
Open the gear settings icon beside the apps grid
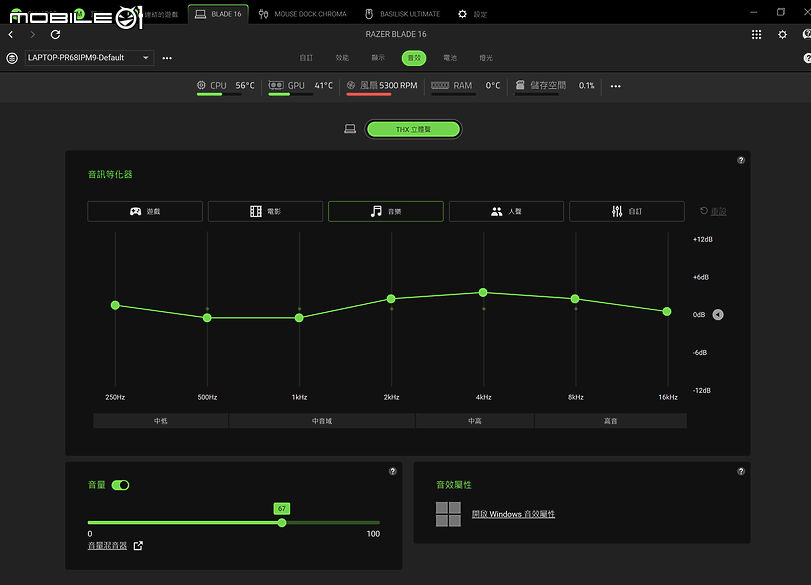pos(783,35)
